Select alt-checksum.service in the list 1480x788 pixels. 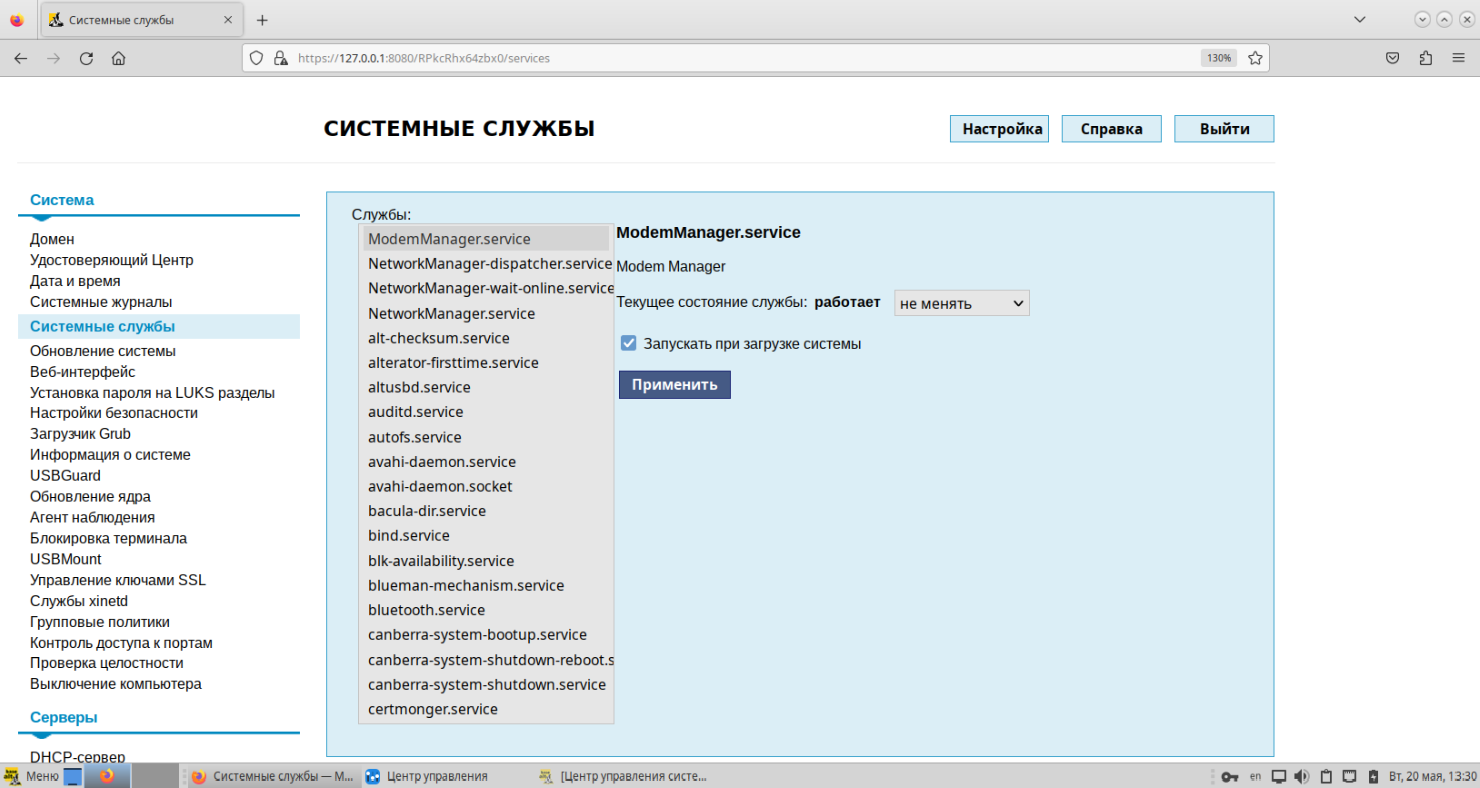[x=487, y=338]
